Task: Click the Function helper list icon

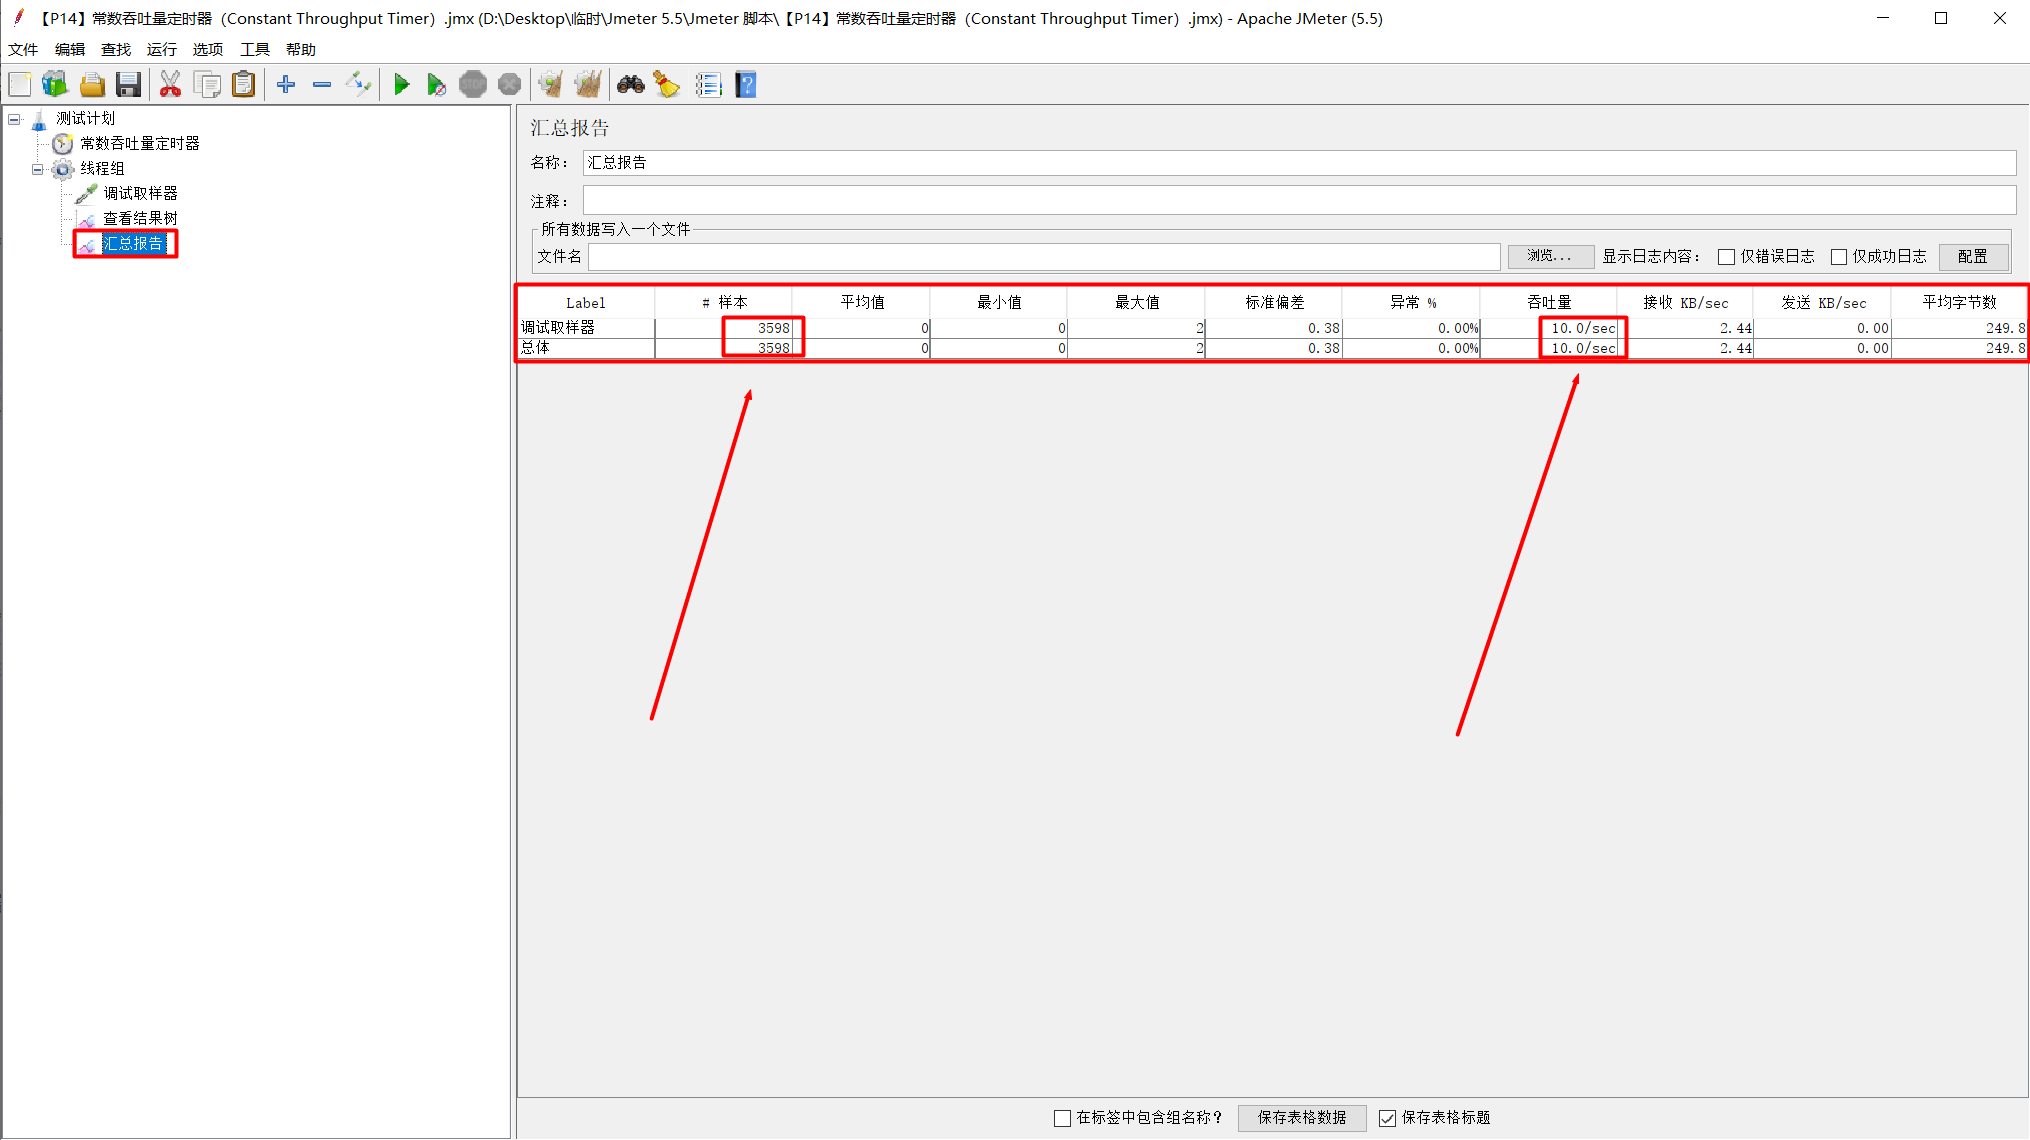Action: coord(708,85)
